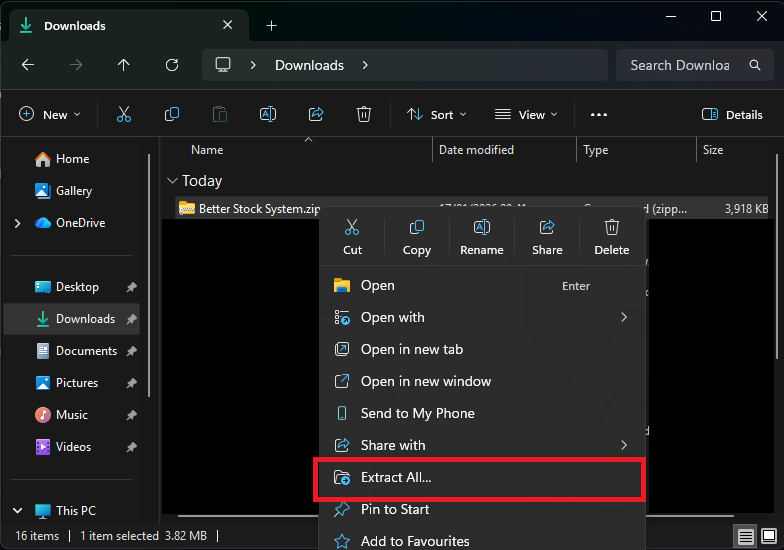Open Documents in the sidebar

86,351
